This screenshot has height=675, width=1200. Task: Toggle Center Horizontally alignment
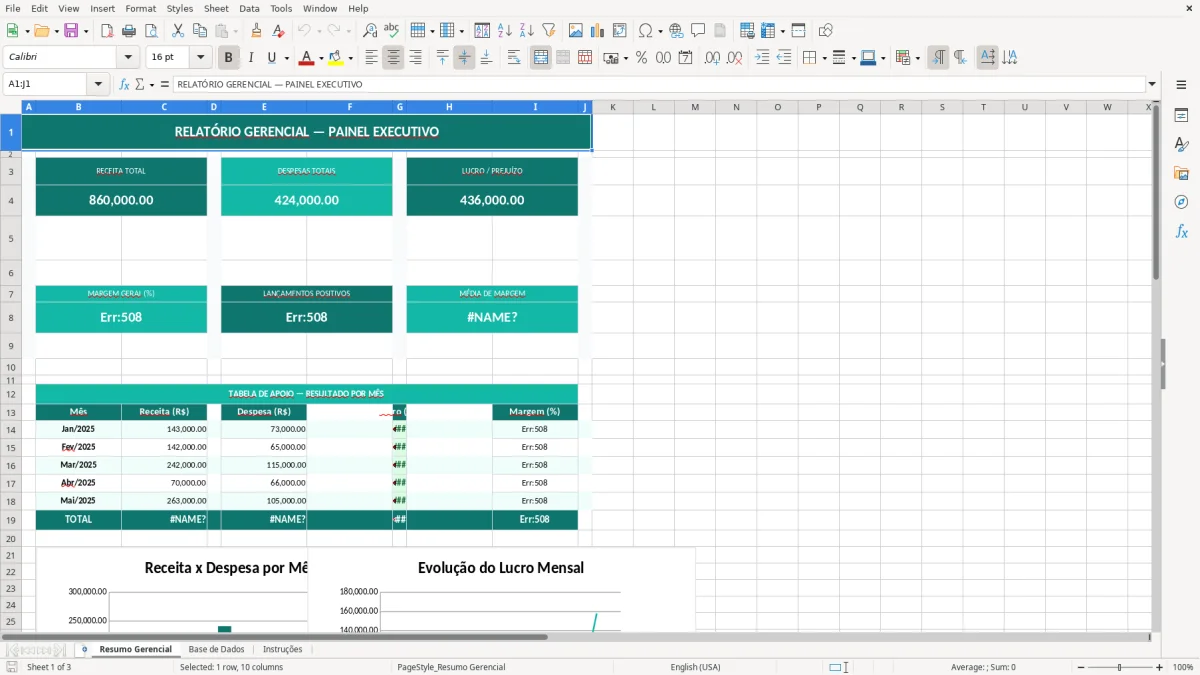pos(393,58)
